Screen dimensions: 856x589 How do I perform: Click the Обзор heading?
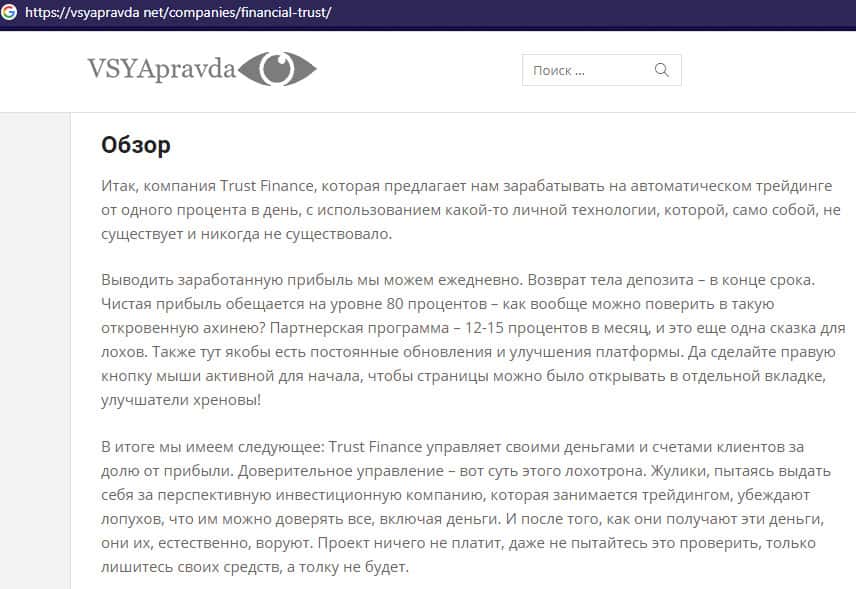(136, 145)
